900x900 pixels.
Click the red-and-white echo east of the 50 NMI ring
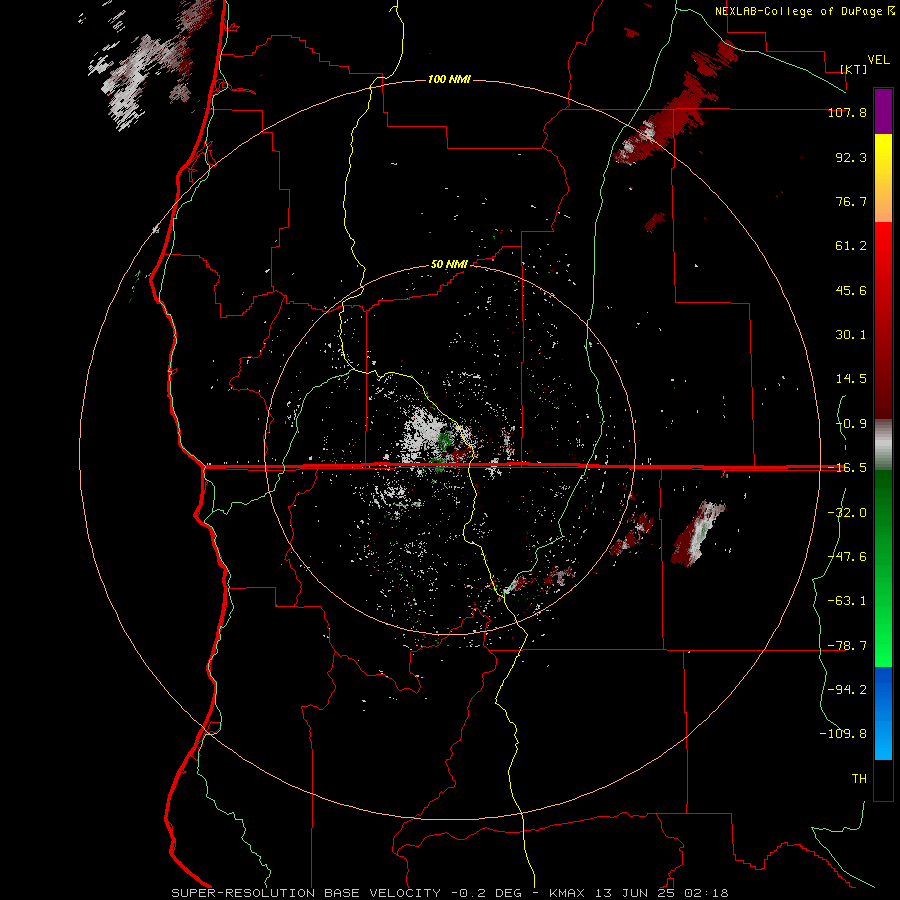[x=699, y=533]
